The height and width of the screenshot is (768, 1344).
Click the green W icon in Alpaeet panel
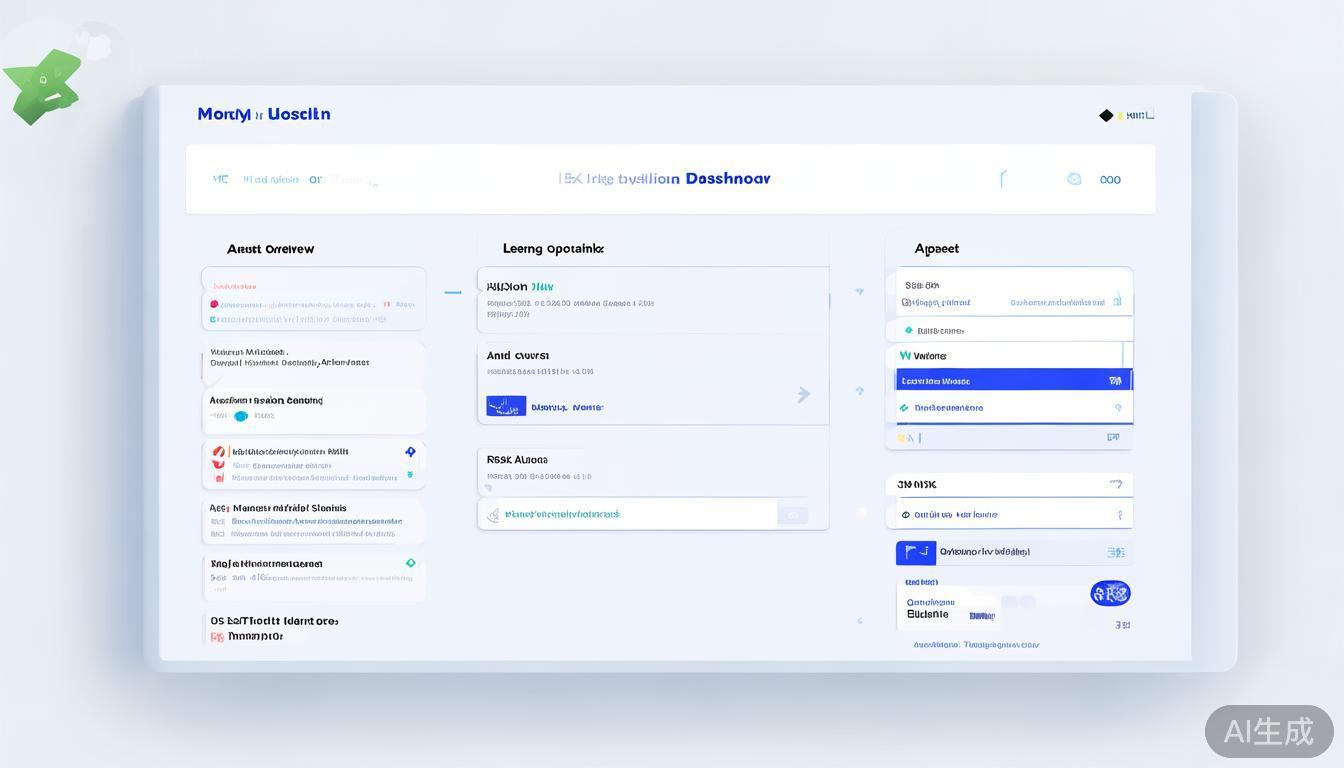click(x=905, y=356)
